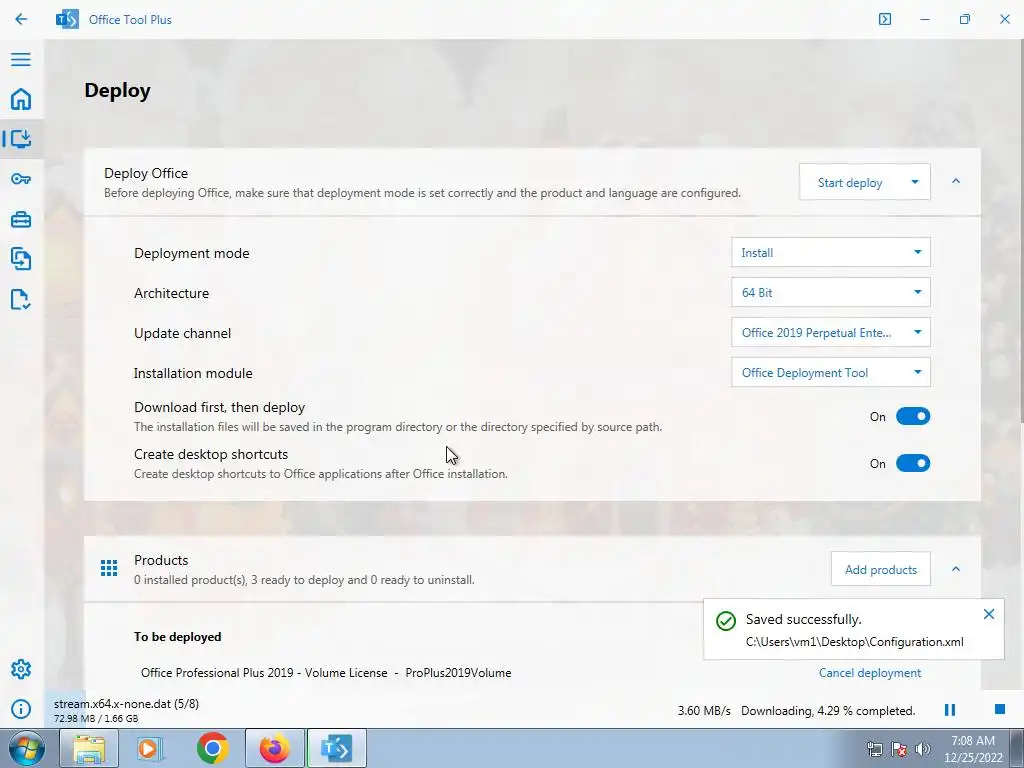Open Settings gear in sidebar
1024x768 pixels.
[x=21, y=669]
